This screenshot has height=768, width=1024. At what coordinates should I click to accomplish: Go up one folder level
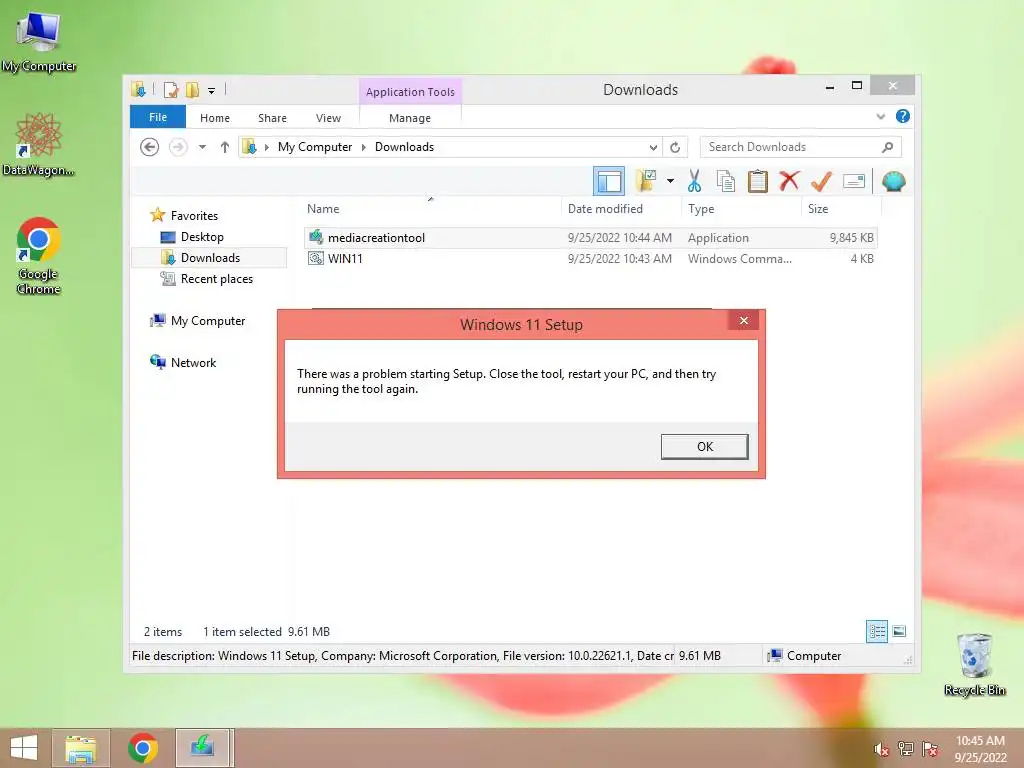pyautogui.click(x=225, y=147)
